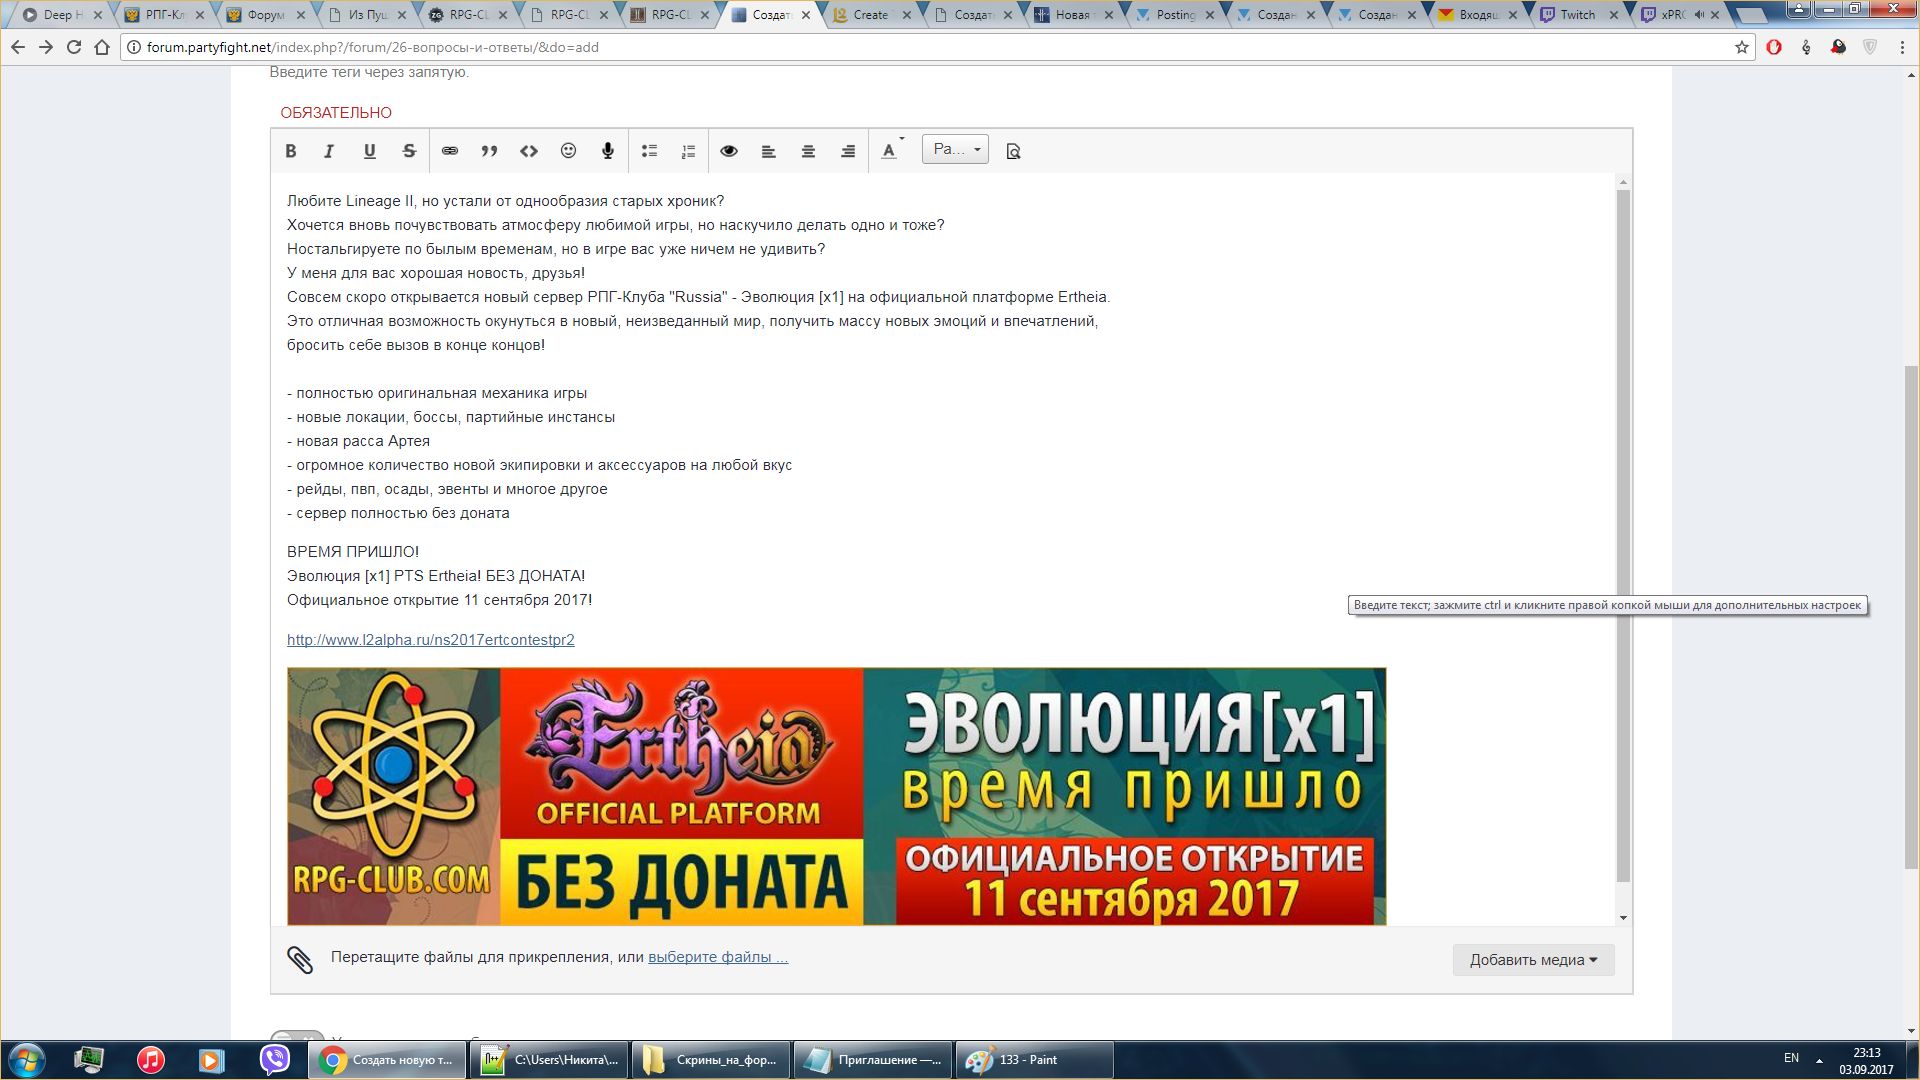Image resolution: width=1920 pixels, height=1080 pixels.
Task: Align text to the left
Action: [x=768, y=151]
